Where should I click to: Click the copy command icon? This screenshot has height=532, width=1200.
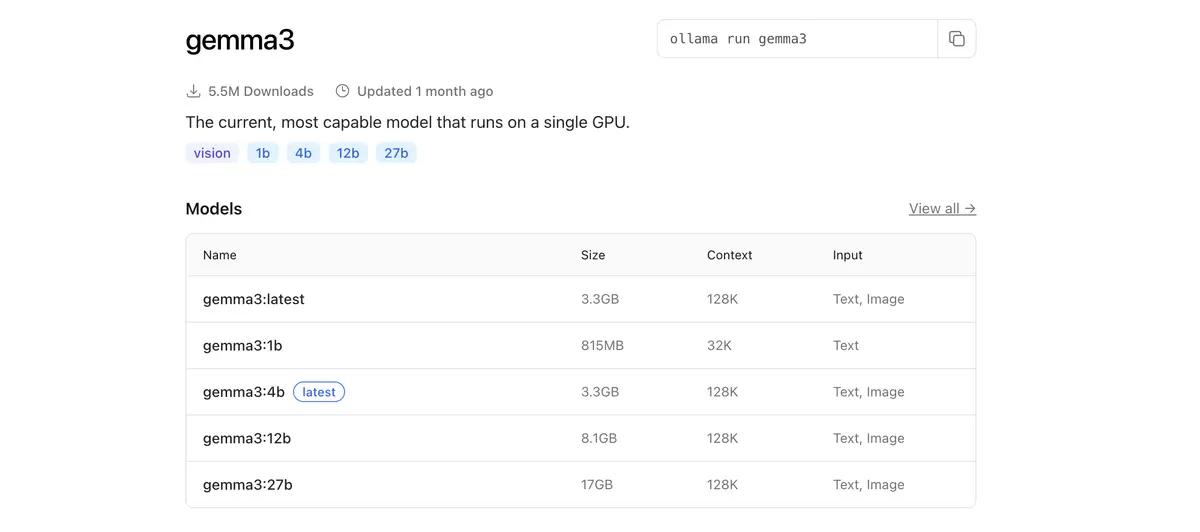point(956,39)
